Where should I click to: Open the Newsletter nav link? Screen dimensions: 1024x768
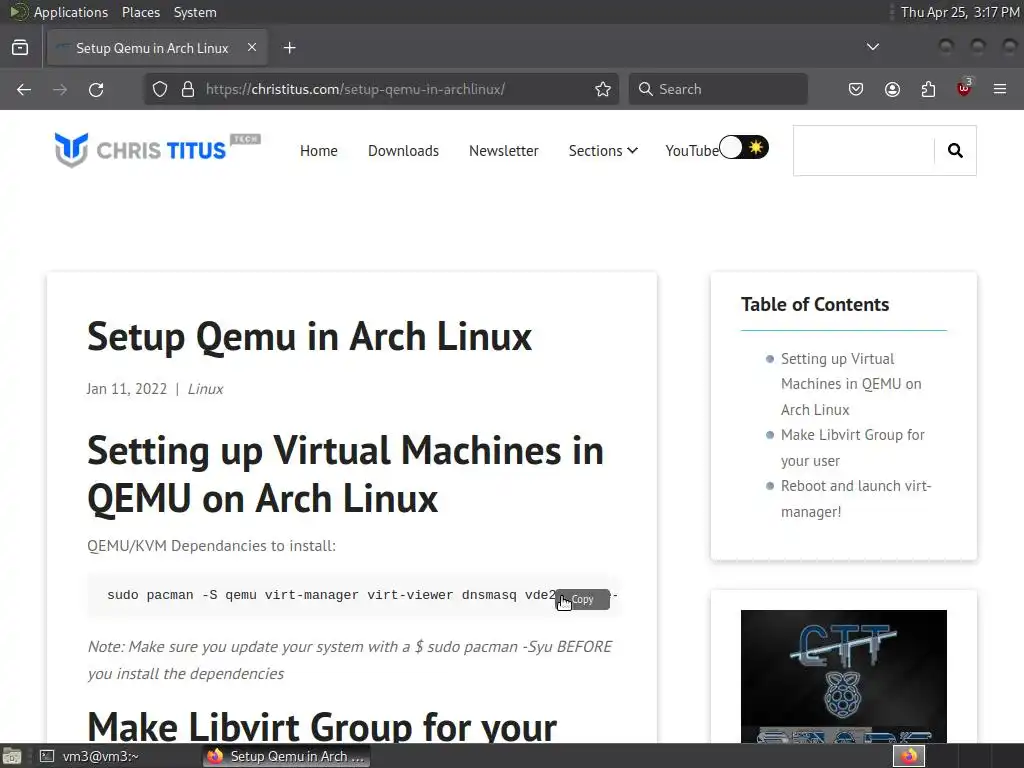tap(504, 151)
